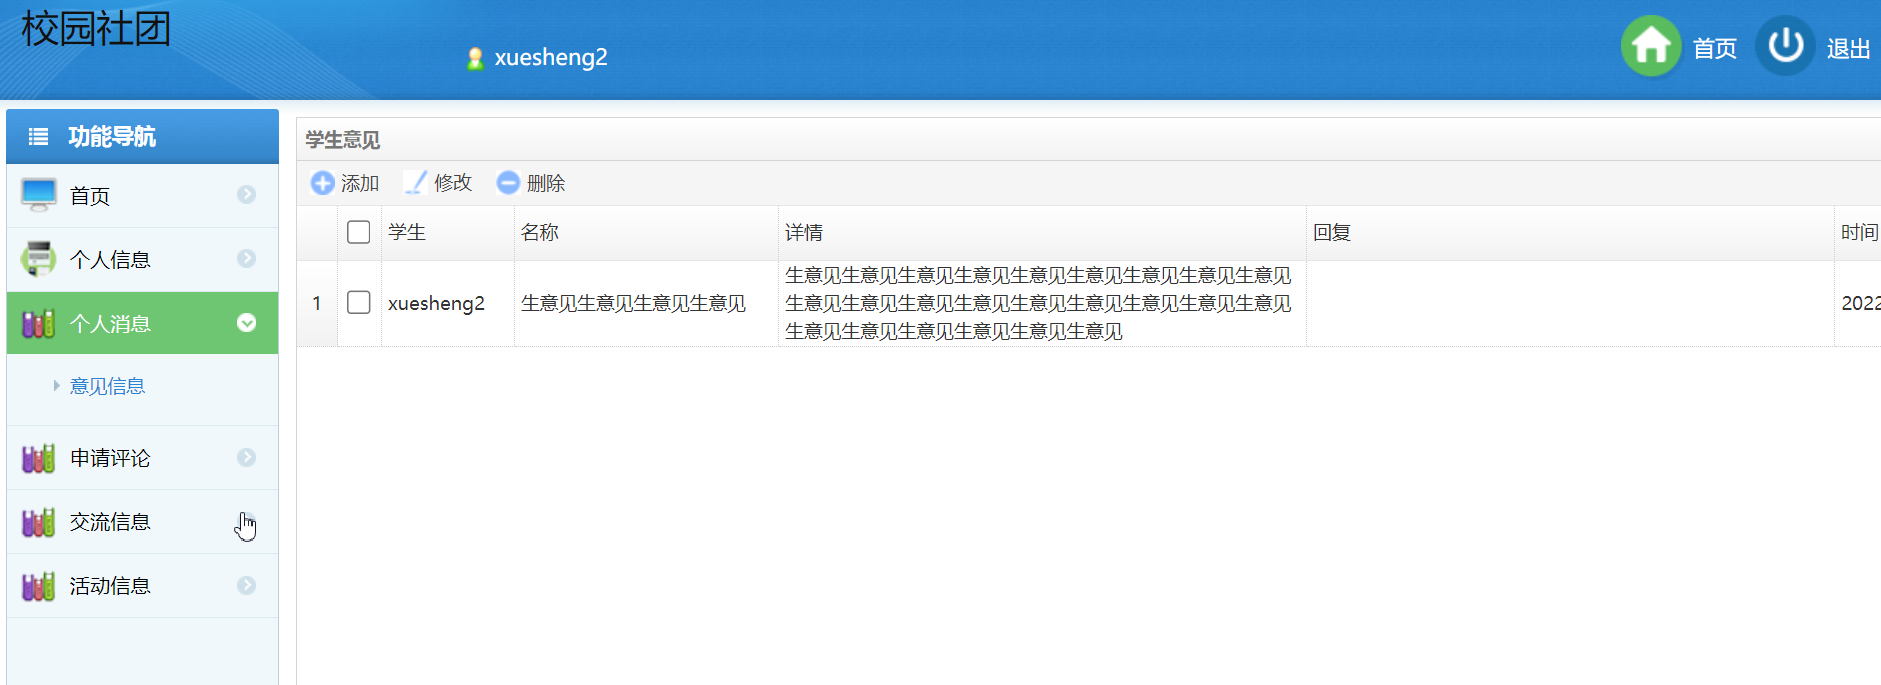Click the 时间 column header
The width and height of the screenshot is (1881, 685).
point(1859,232)
